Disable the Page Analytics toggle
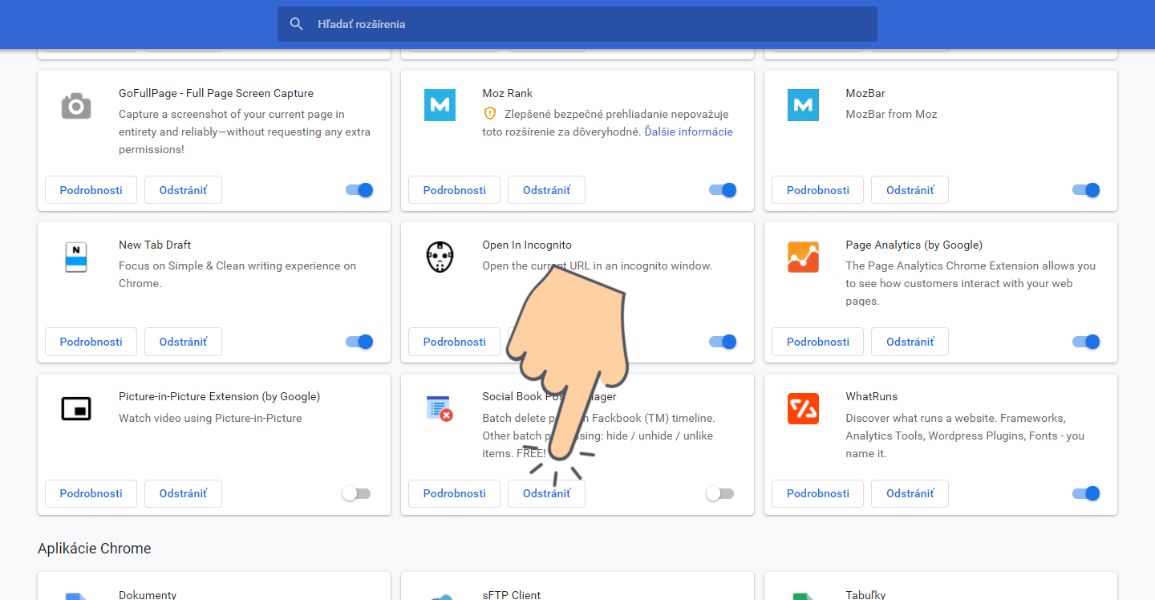This screenshot has height=600, width=1155. click(1086, 342)
